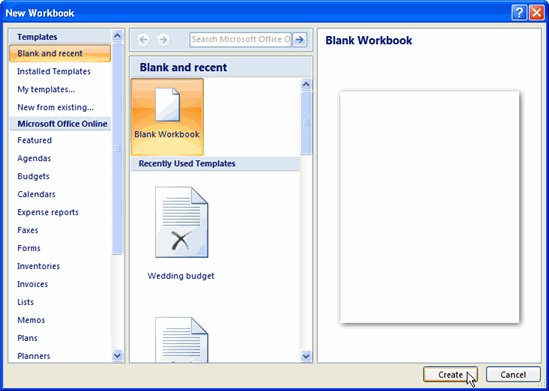Click the templates list scroll down arrow
Viewport: 549px width, 391px height.
click(117, 356)
